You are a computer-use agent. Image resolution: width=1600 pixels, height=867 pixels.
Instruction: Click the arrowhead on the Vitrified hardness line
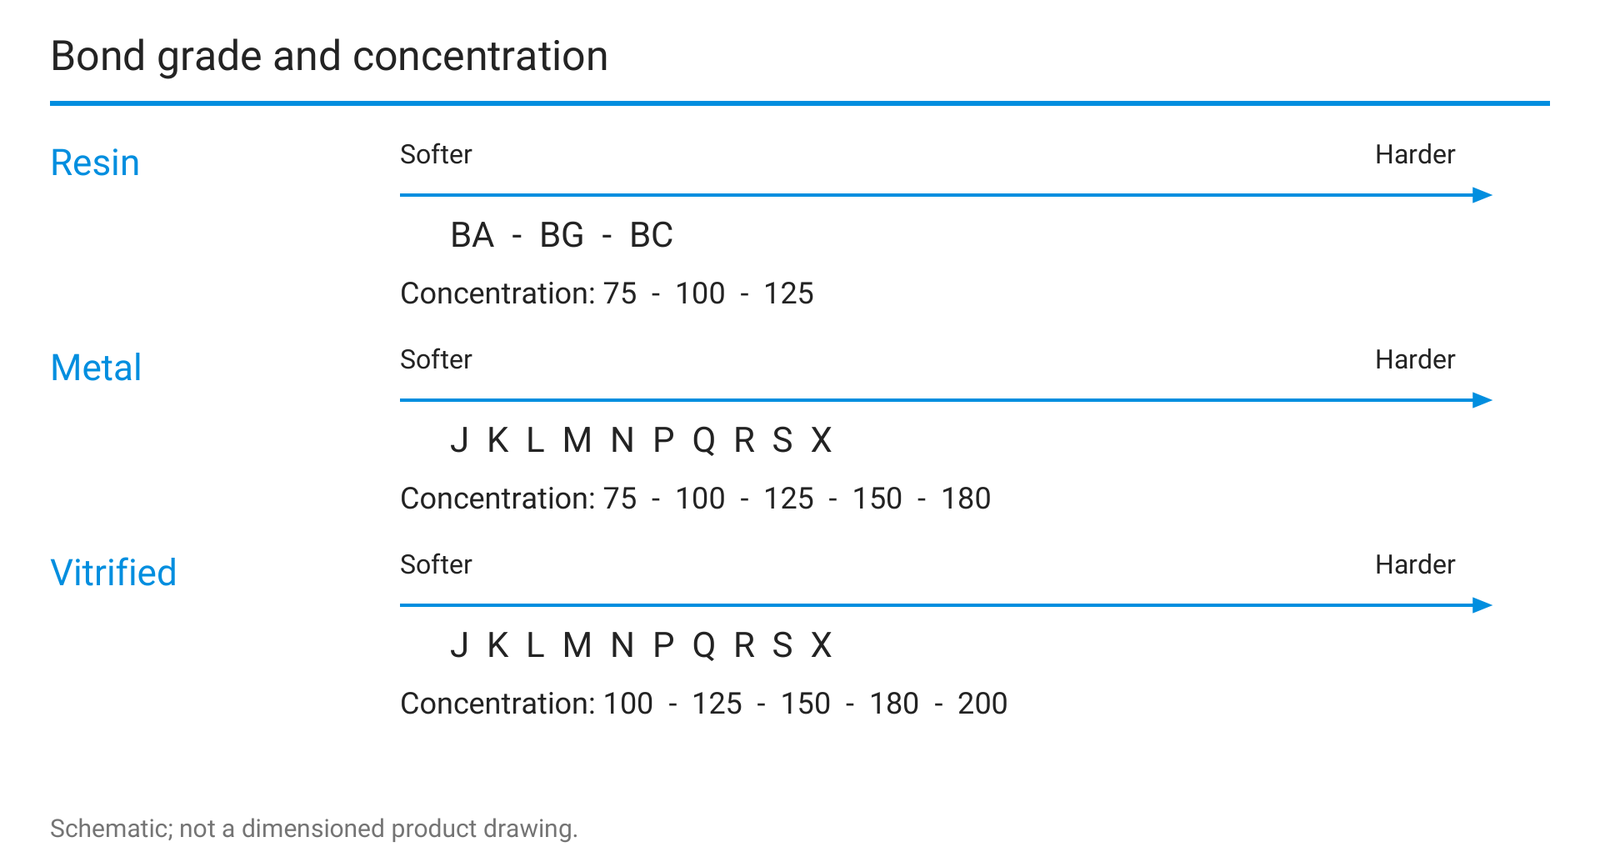pyautogui.click(x=1483, y=605)
